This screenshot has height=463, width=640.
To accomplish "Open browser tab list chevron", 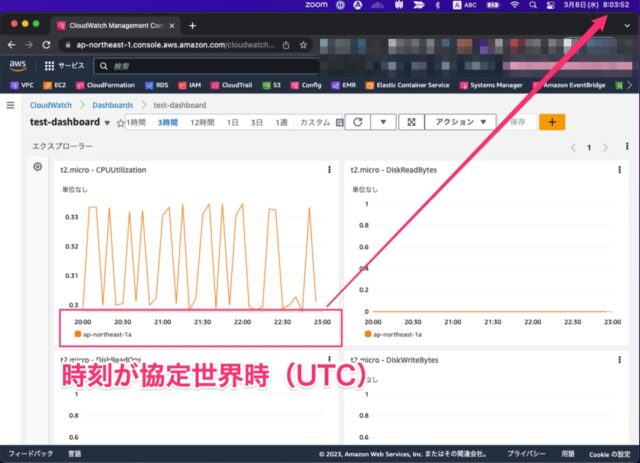I will coord(627,26).
